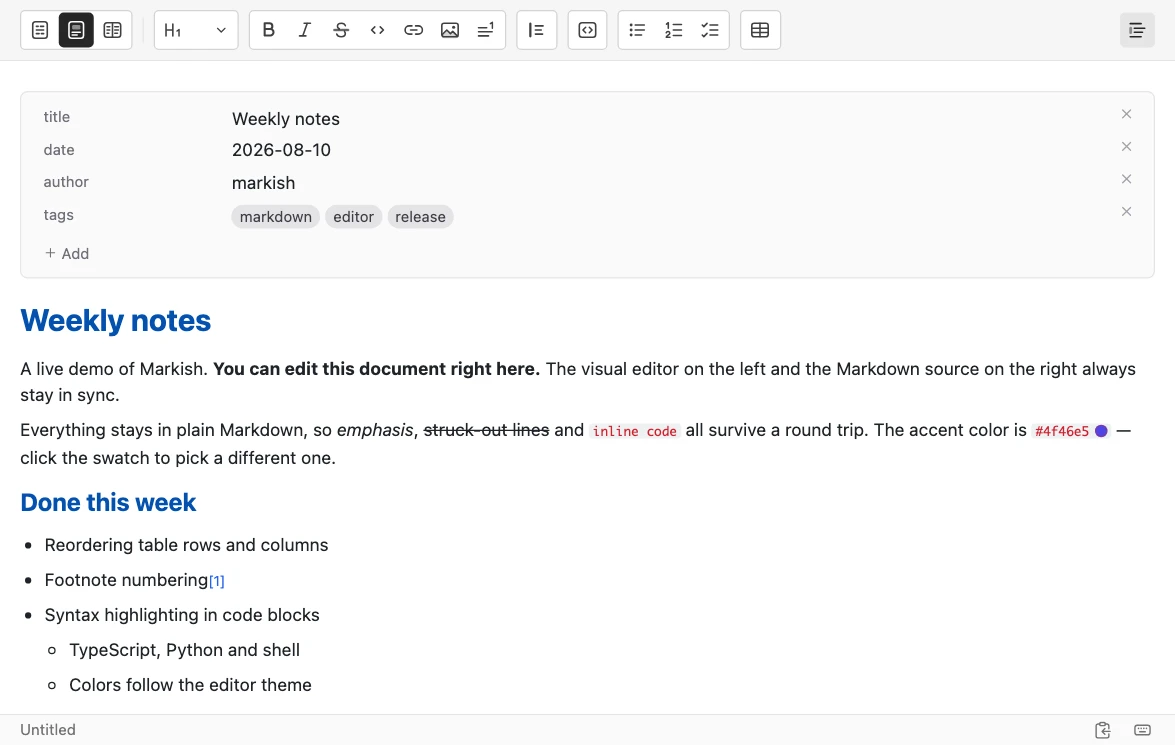Remove the tags frontmatter row
1175x745 pixels.
click(x=1126, y=211)
